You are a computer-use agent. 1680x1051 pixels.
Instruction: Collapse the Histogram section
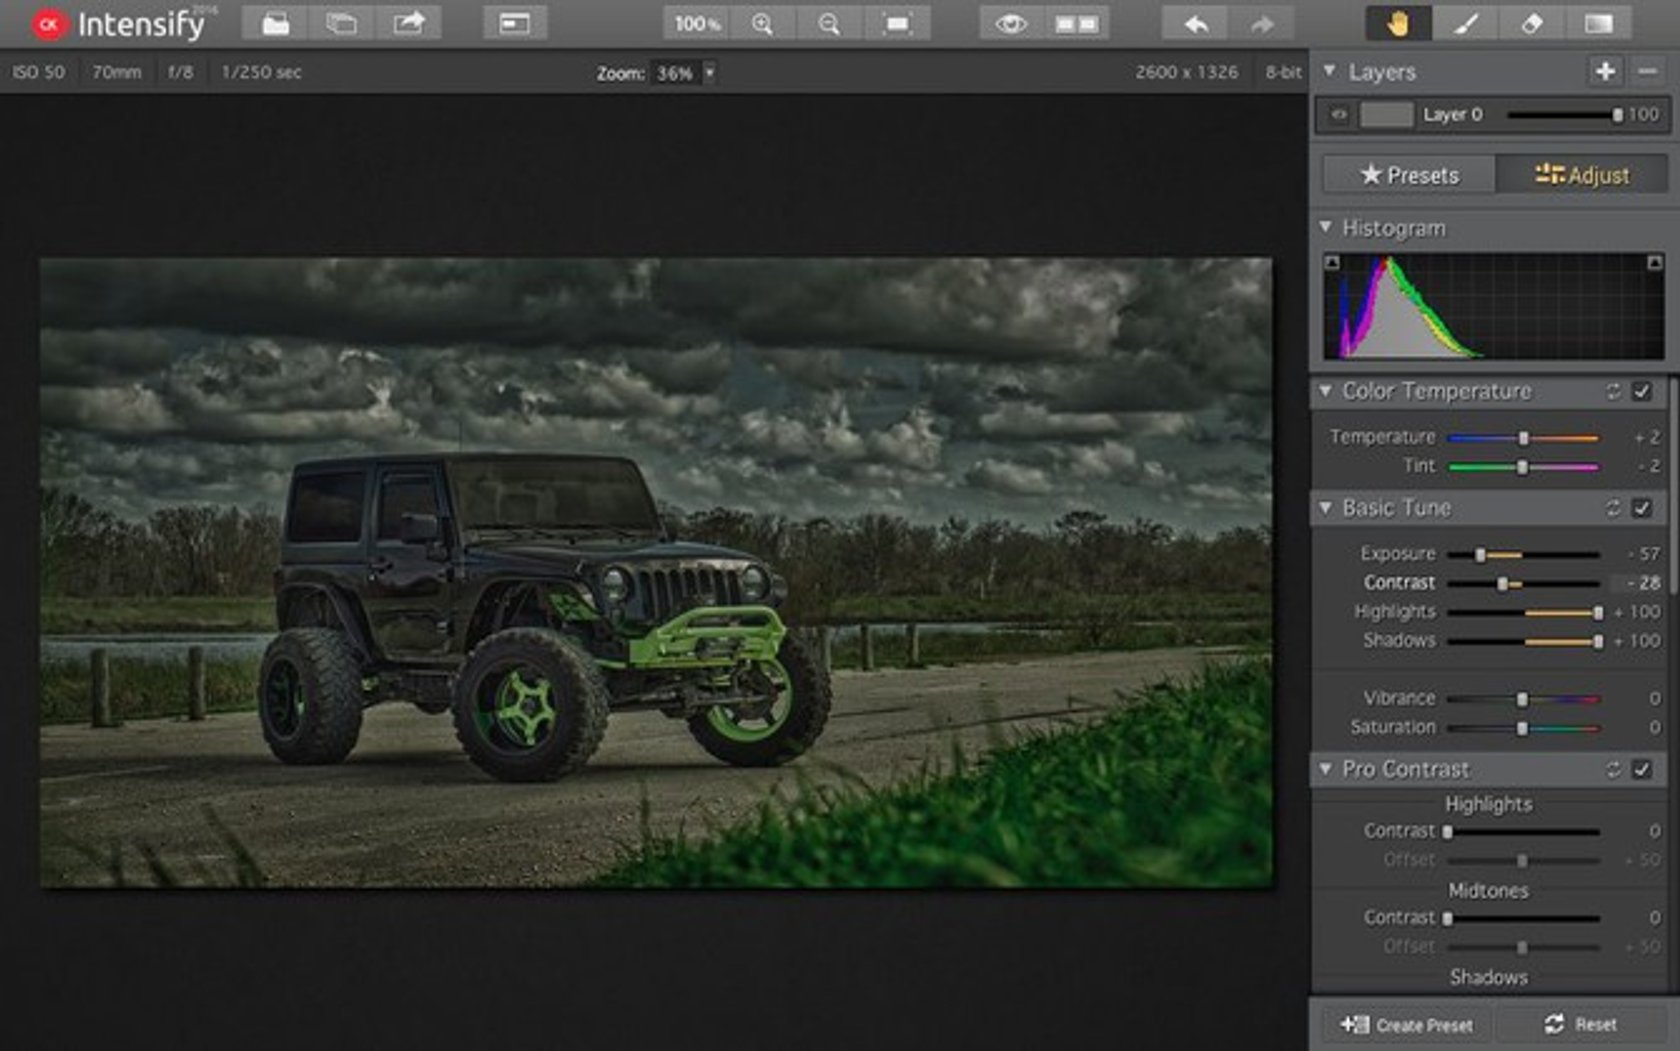[1326, 228]
